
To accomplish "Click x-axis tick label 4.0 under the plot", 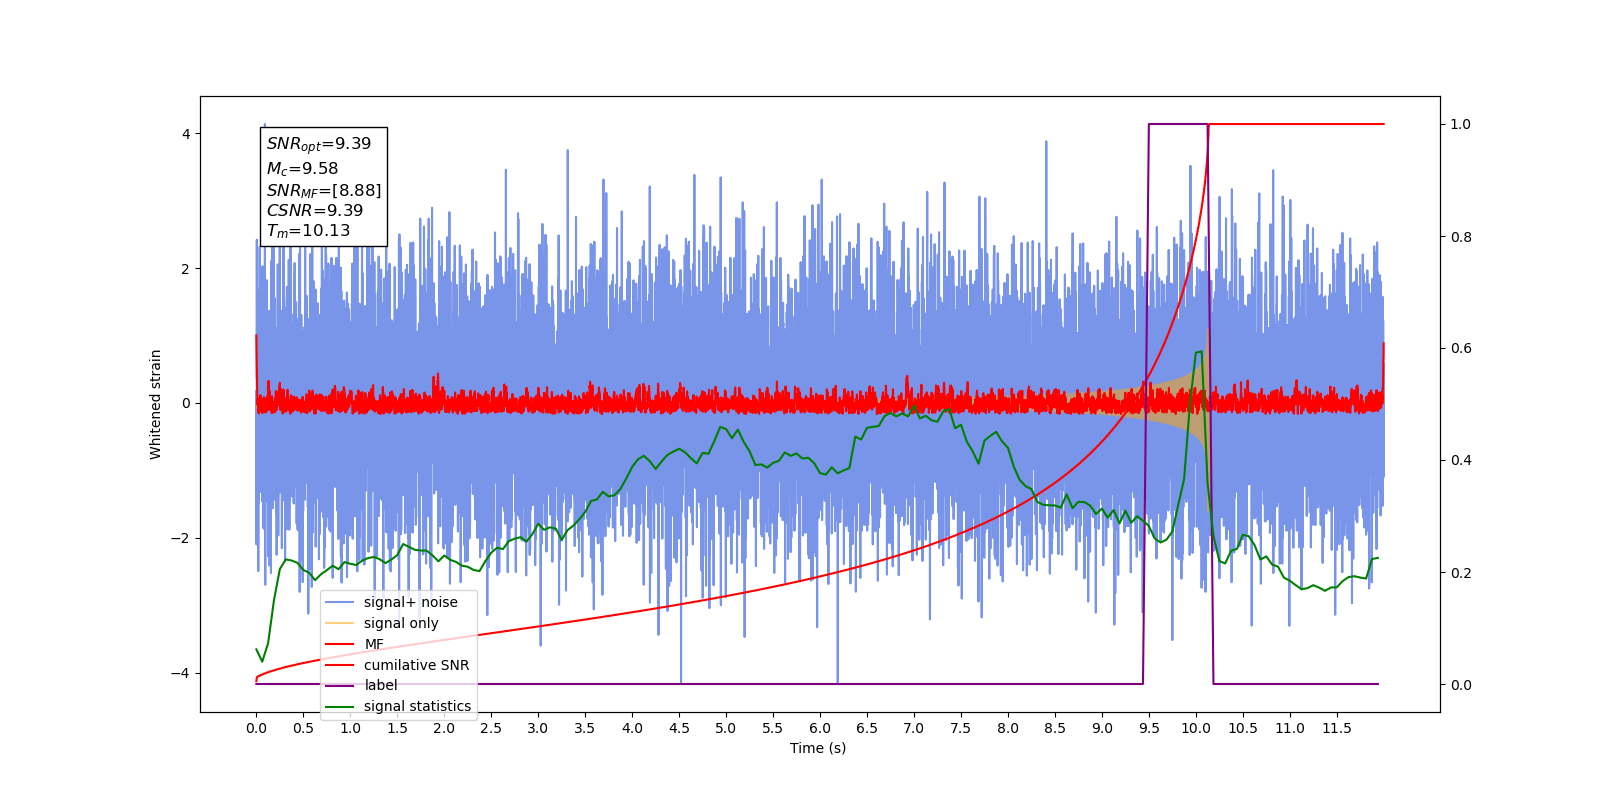I will pos(632,728).
